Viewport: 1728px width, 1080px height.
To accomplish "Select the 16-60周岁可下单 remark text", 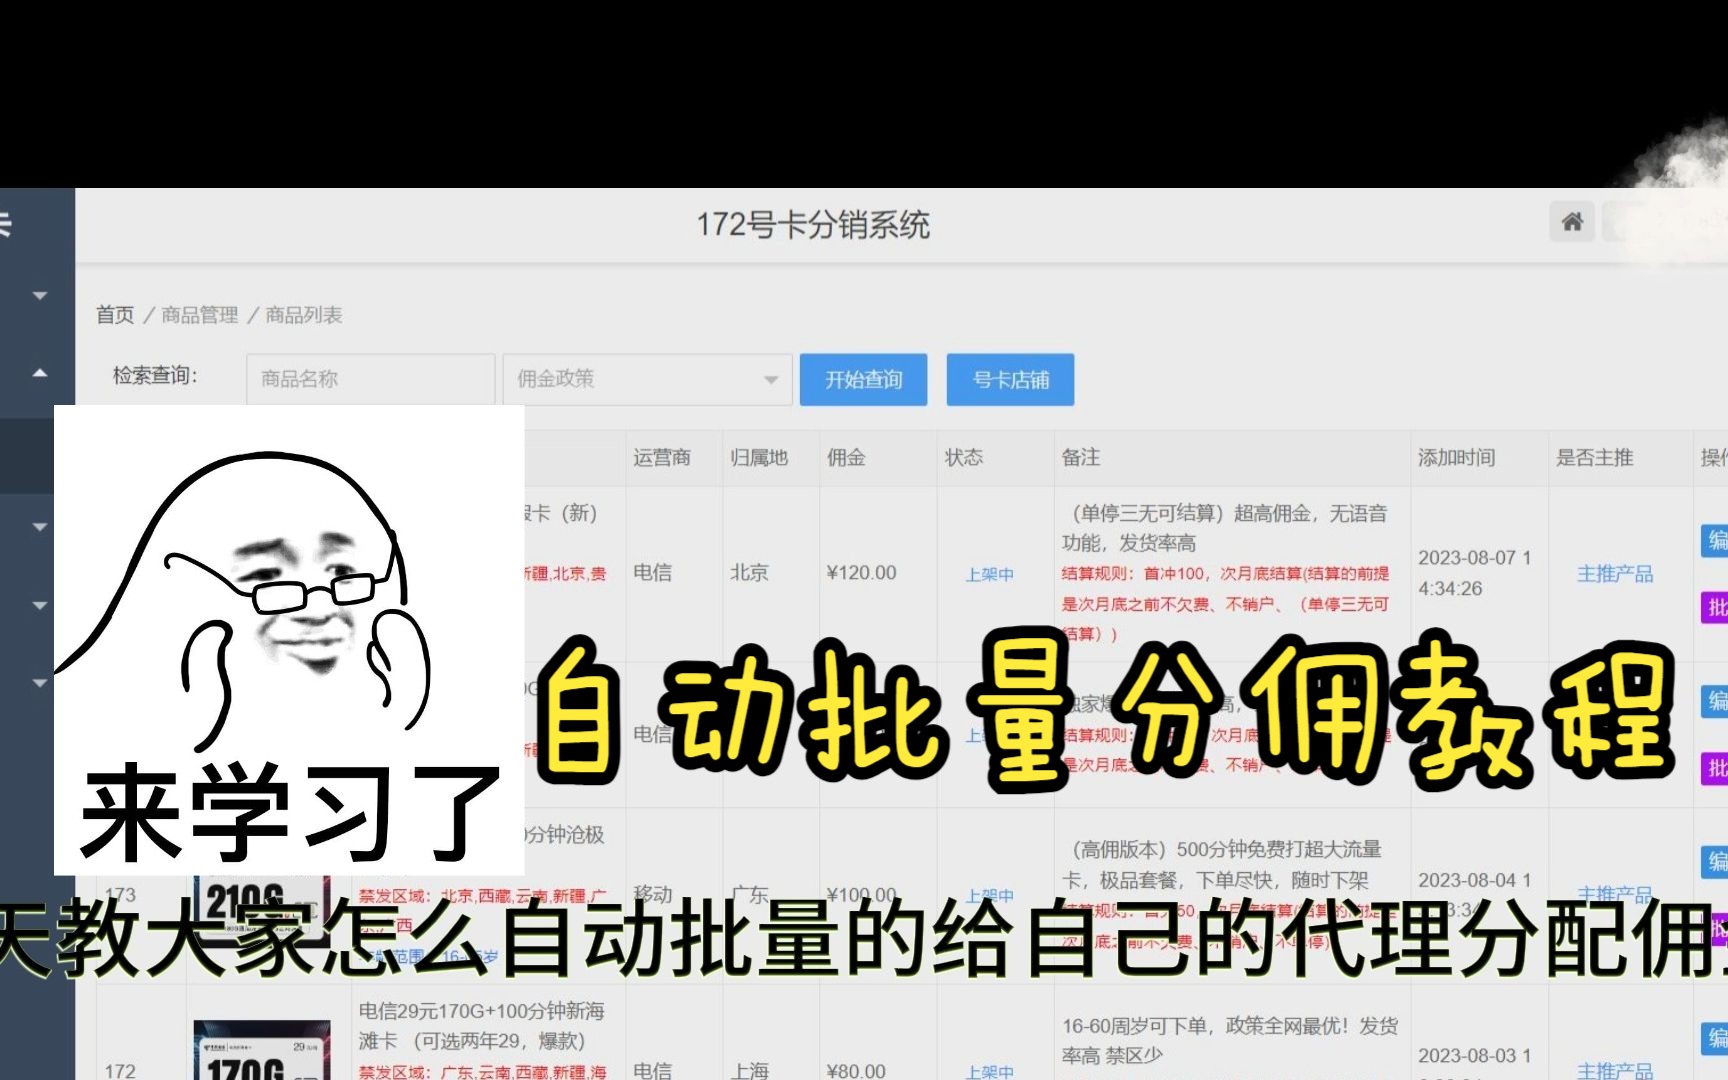I will (x=1230, y=1040).
